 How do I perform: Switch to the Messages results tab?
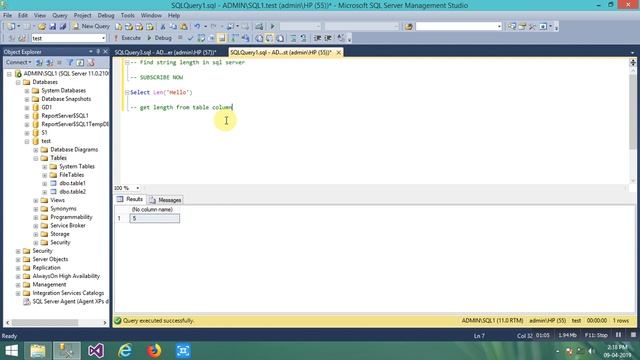[x=165, y=200]
